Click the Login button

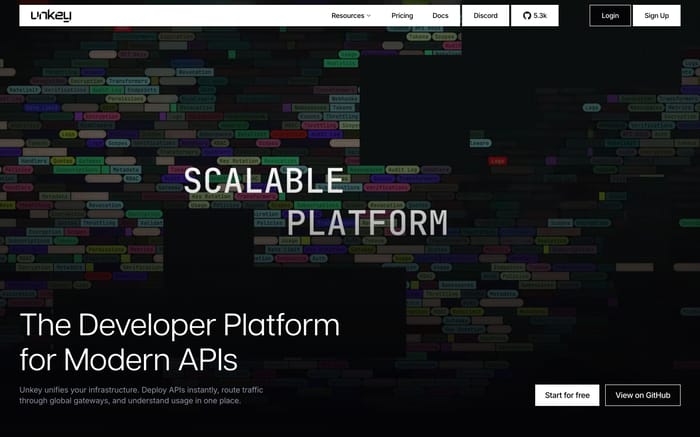[610, 16]
